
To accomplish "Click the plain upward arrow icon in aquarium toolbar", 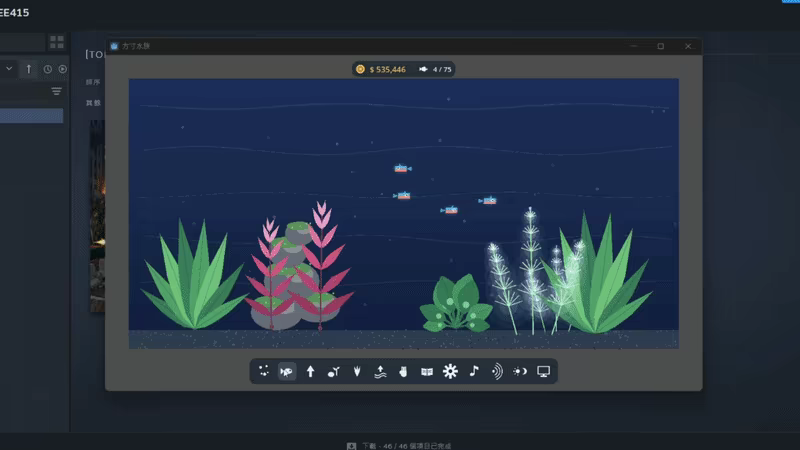I will pos(310,371).
